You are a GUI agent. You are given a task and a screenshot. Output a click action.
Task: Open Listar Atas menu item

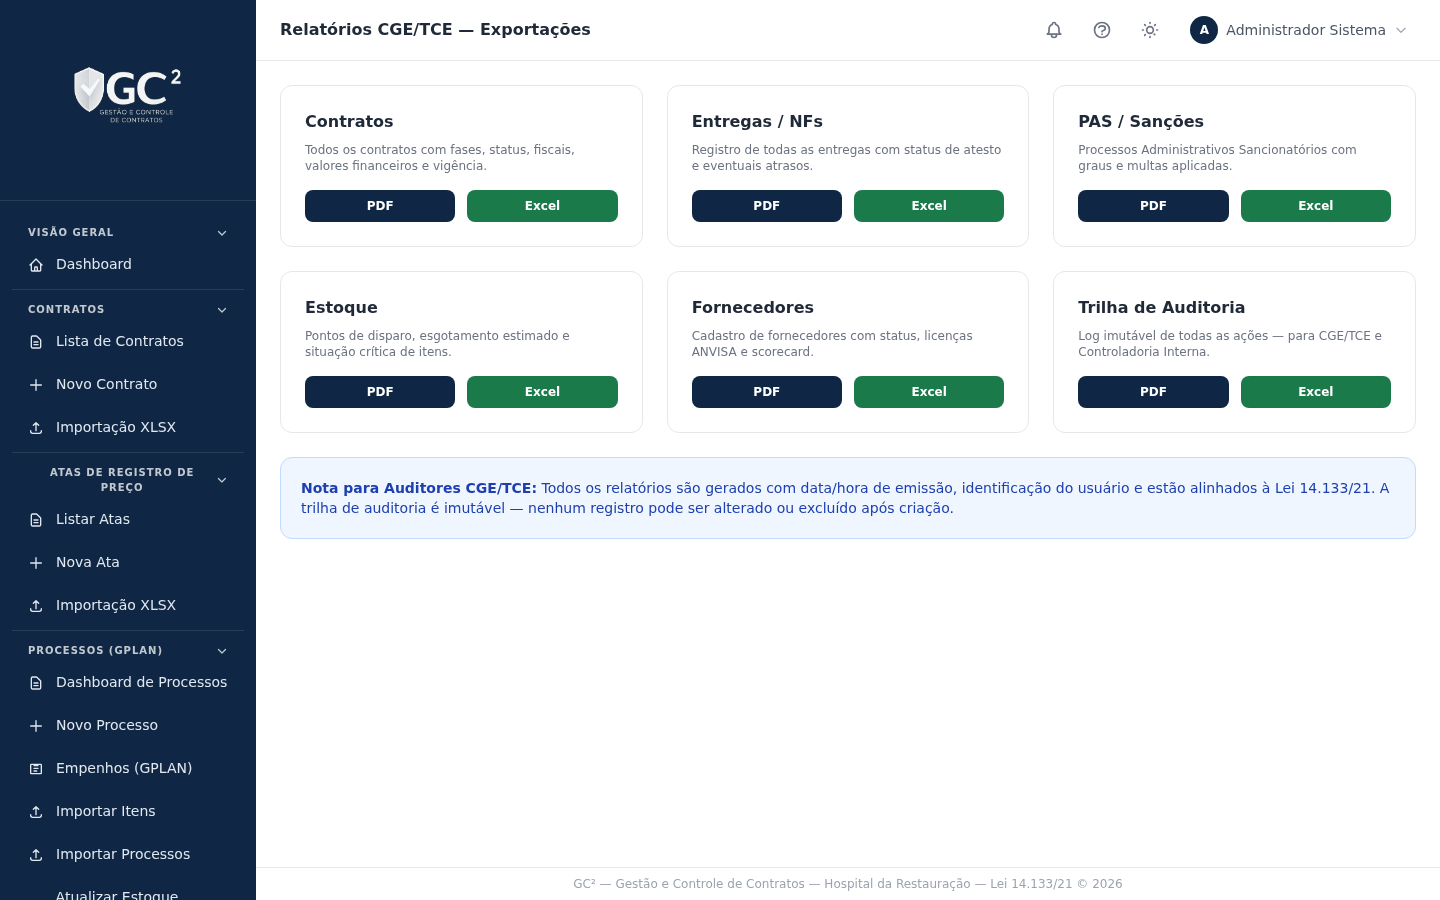(128, 519)
